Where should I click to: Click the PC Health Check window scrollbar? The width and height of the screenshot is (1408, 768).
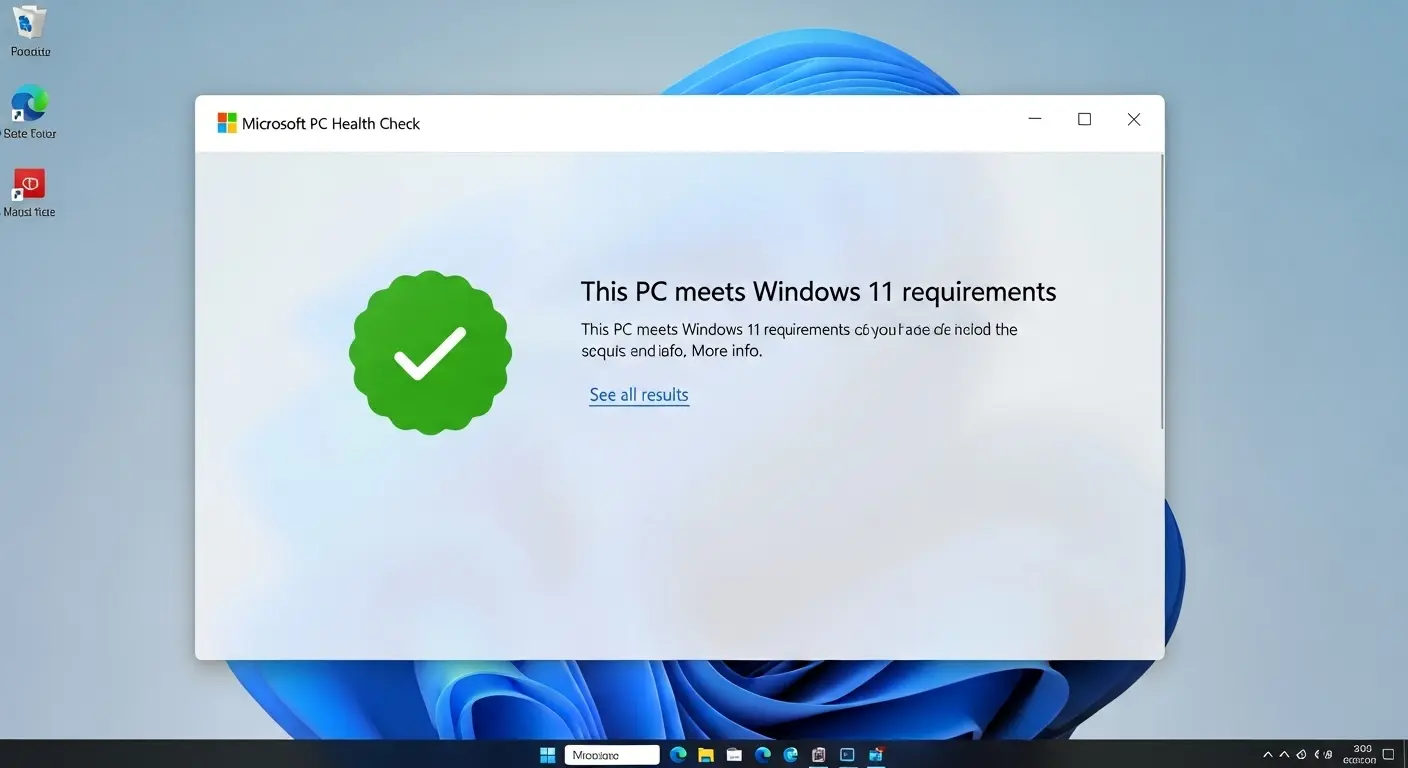click(1161, 292)
